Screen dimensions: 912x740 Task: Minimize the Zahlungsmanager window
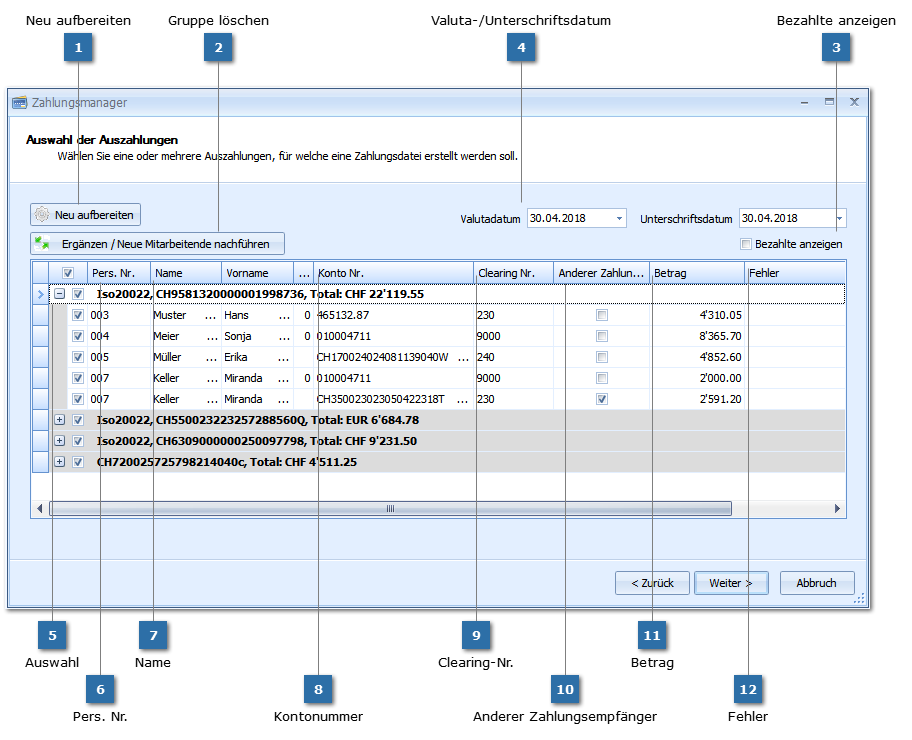[804, 102]
